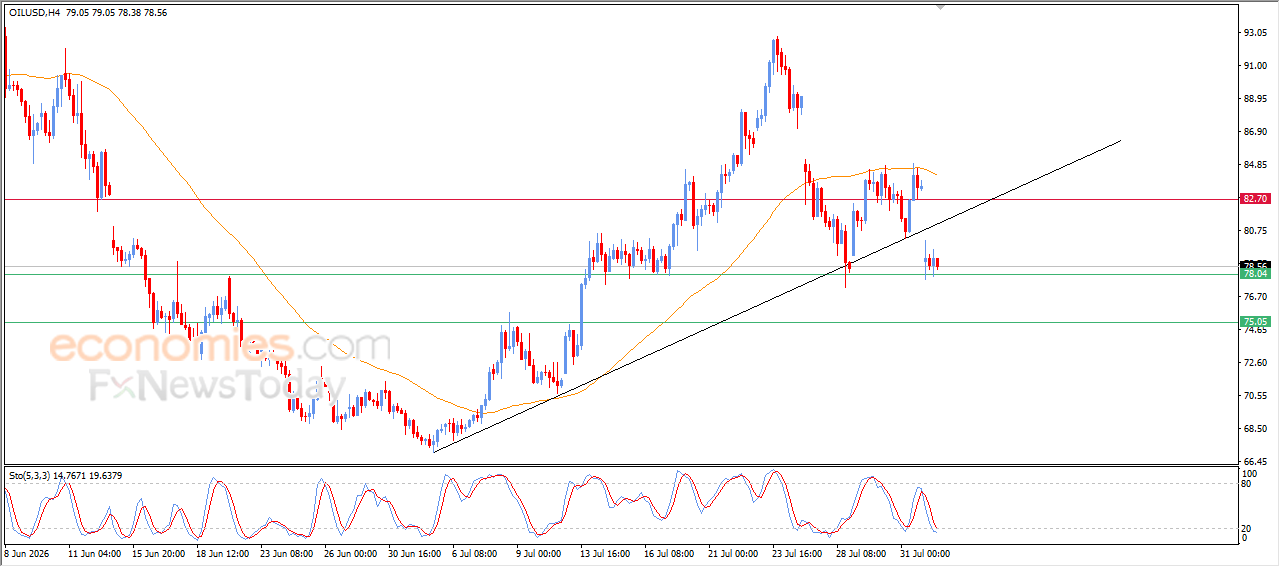Viewport: 1280px width, 567px height.
Task: Click the chart shift triangle marker at top
Action: [x=939, y=7]
